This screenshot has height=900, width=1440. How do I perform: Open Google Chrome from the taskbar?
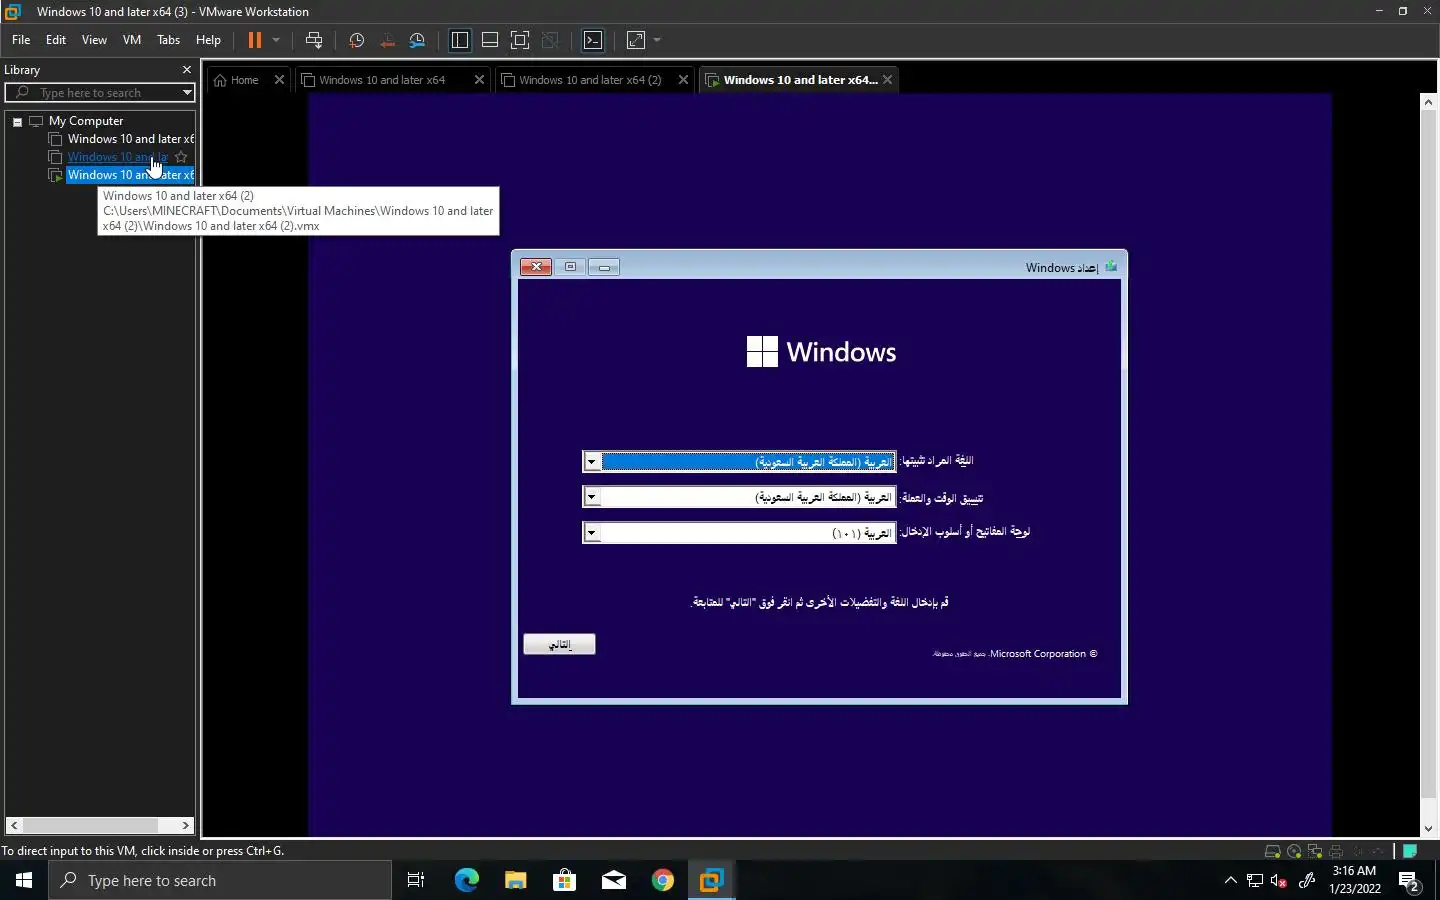663,880
